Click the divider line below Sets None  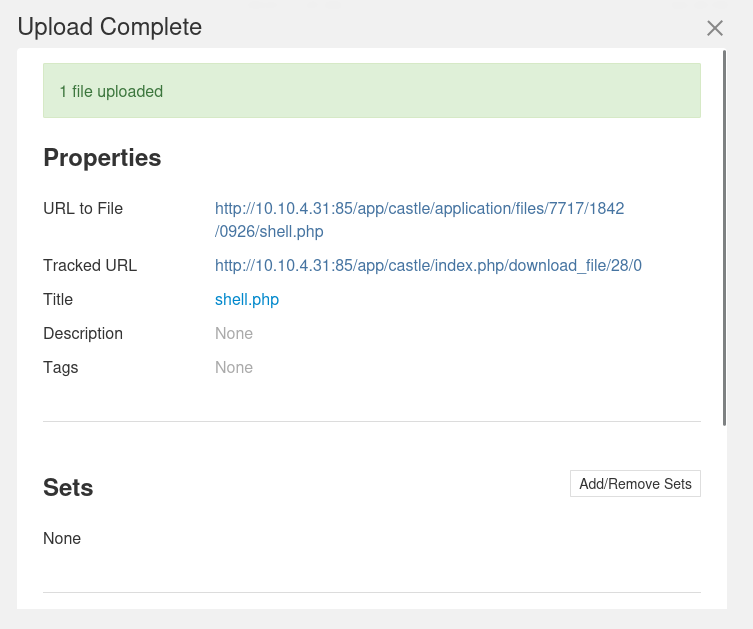(371, 593)
